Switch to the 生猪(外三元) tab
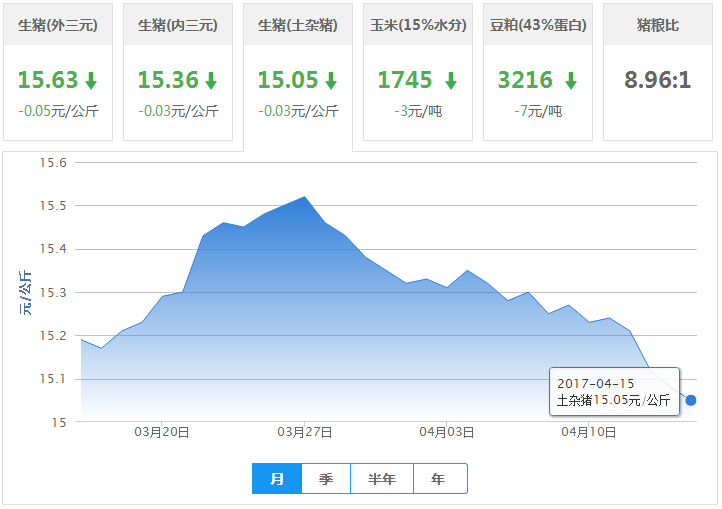The image size is (722, 509). 58,25
